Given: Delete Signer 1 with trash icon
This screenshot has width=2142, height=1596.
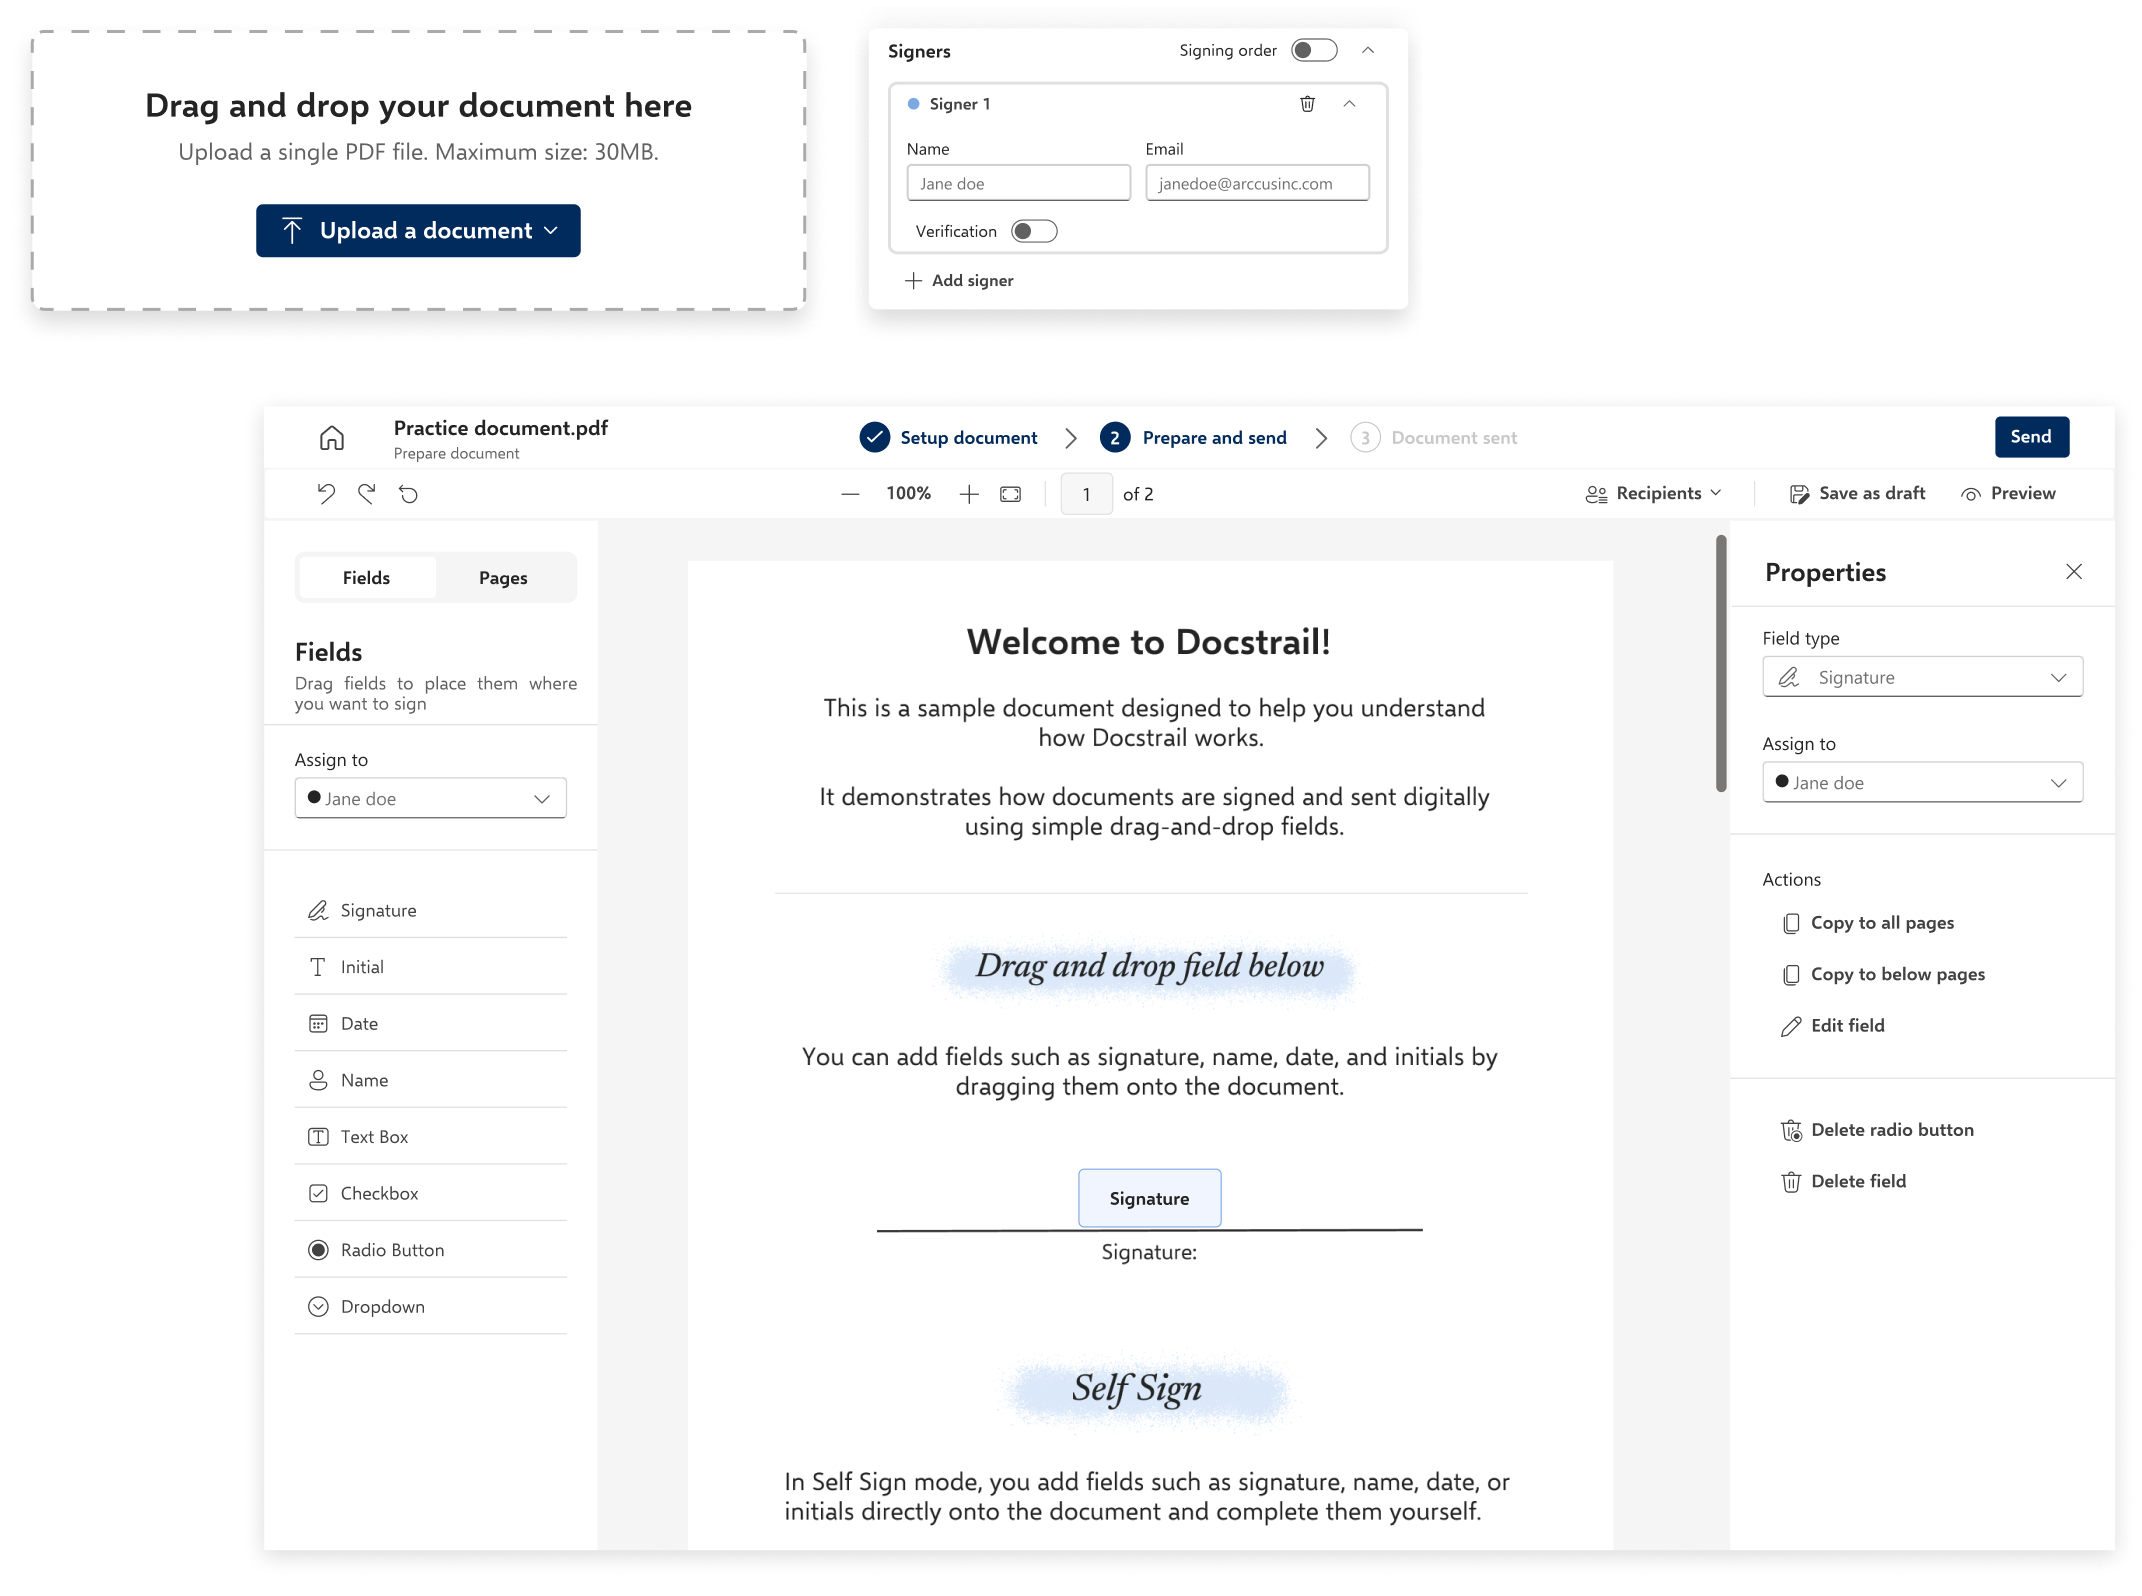Looking at the screenshot, I should (x=1307, y=104).
